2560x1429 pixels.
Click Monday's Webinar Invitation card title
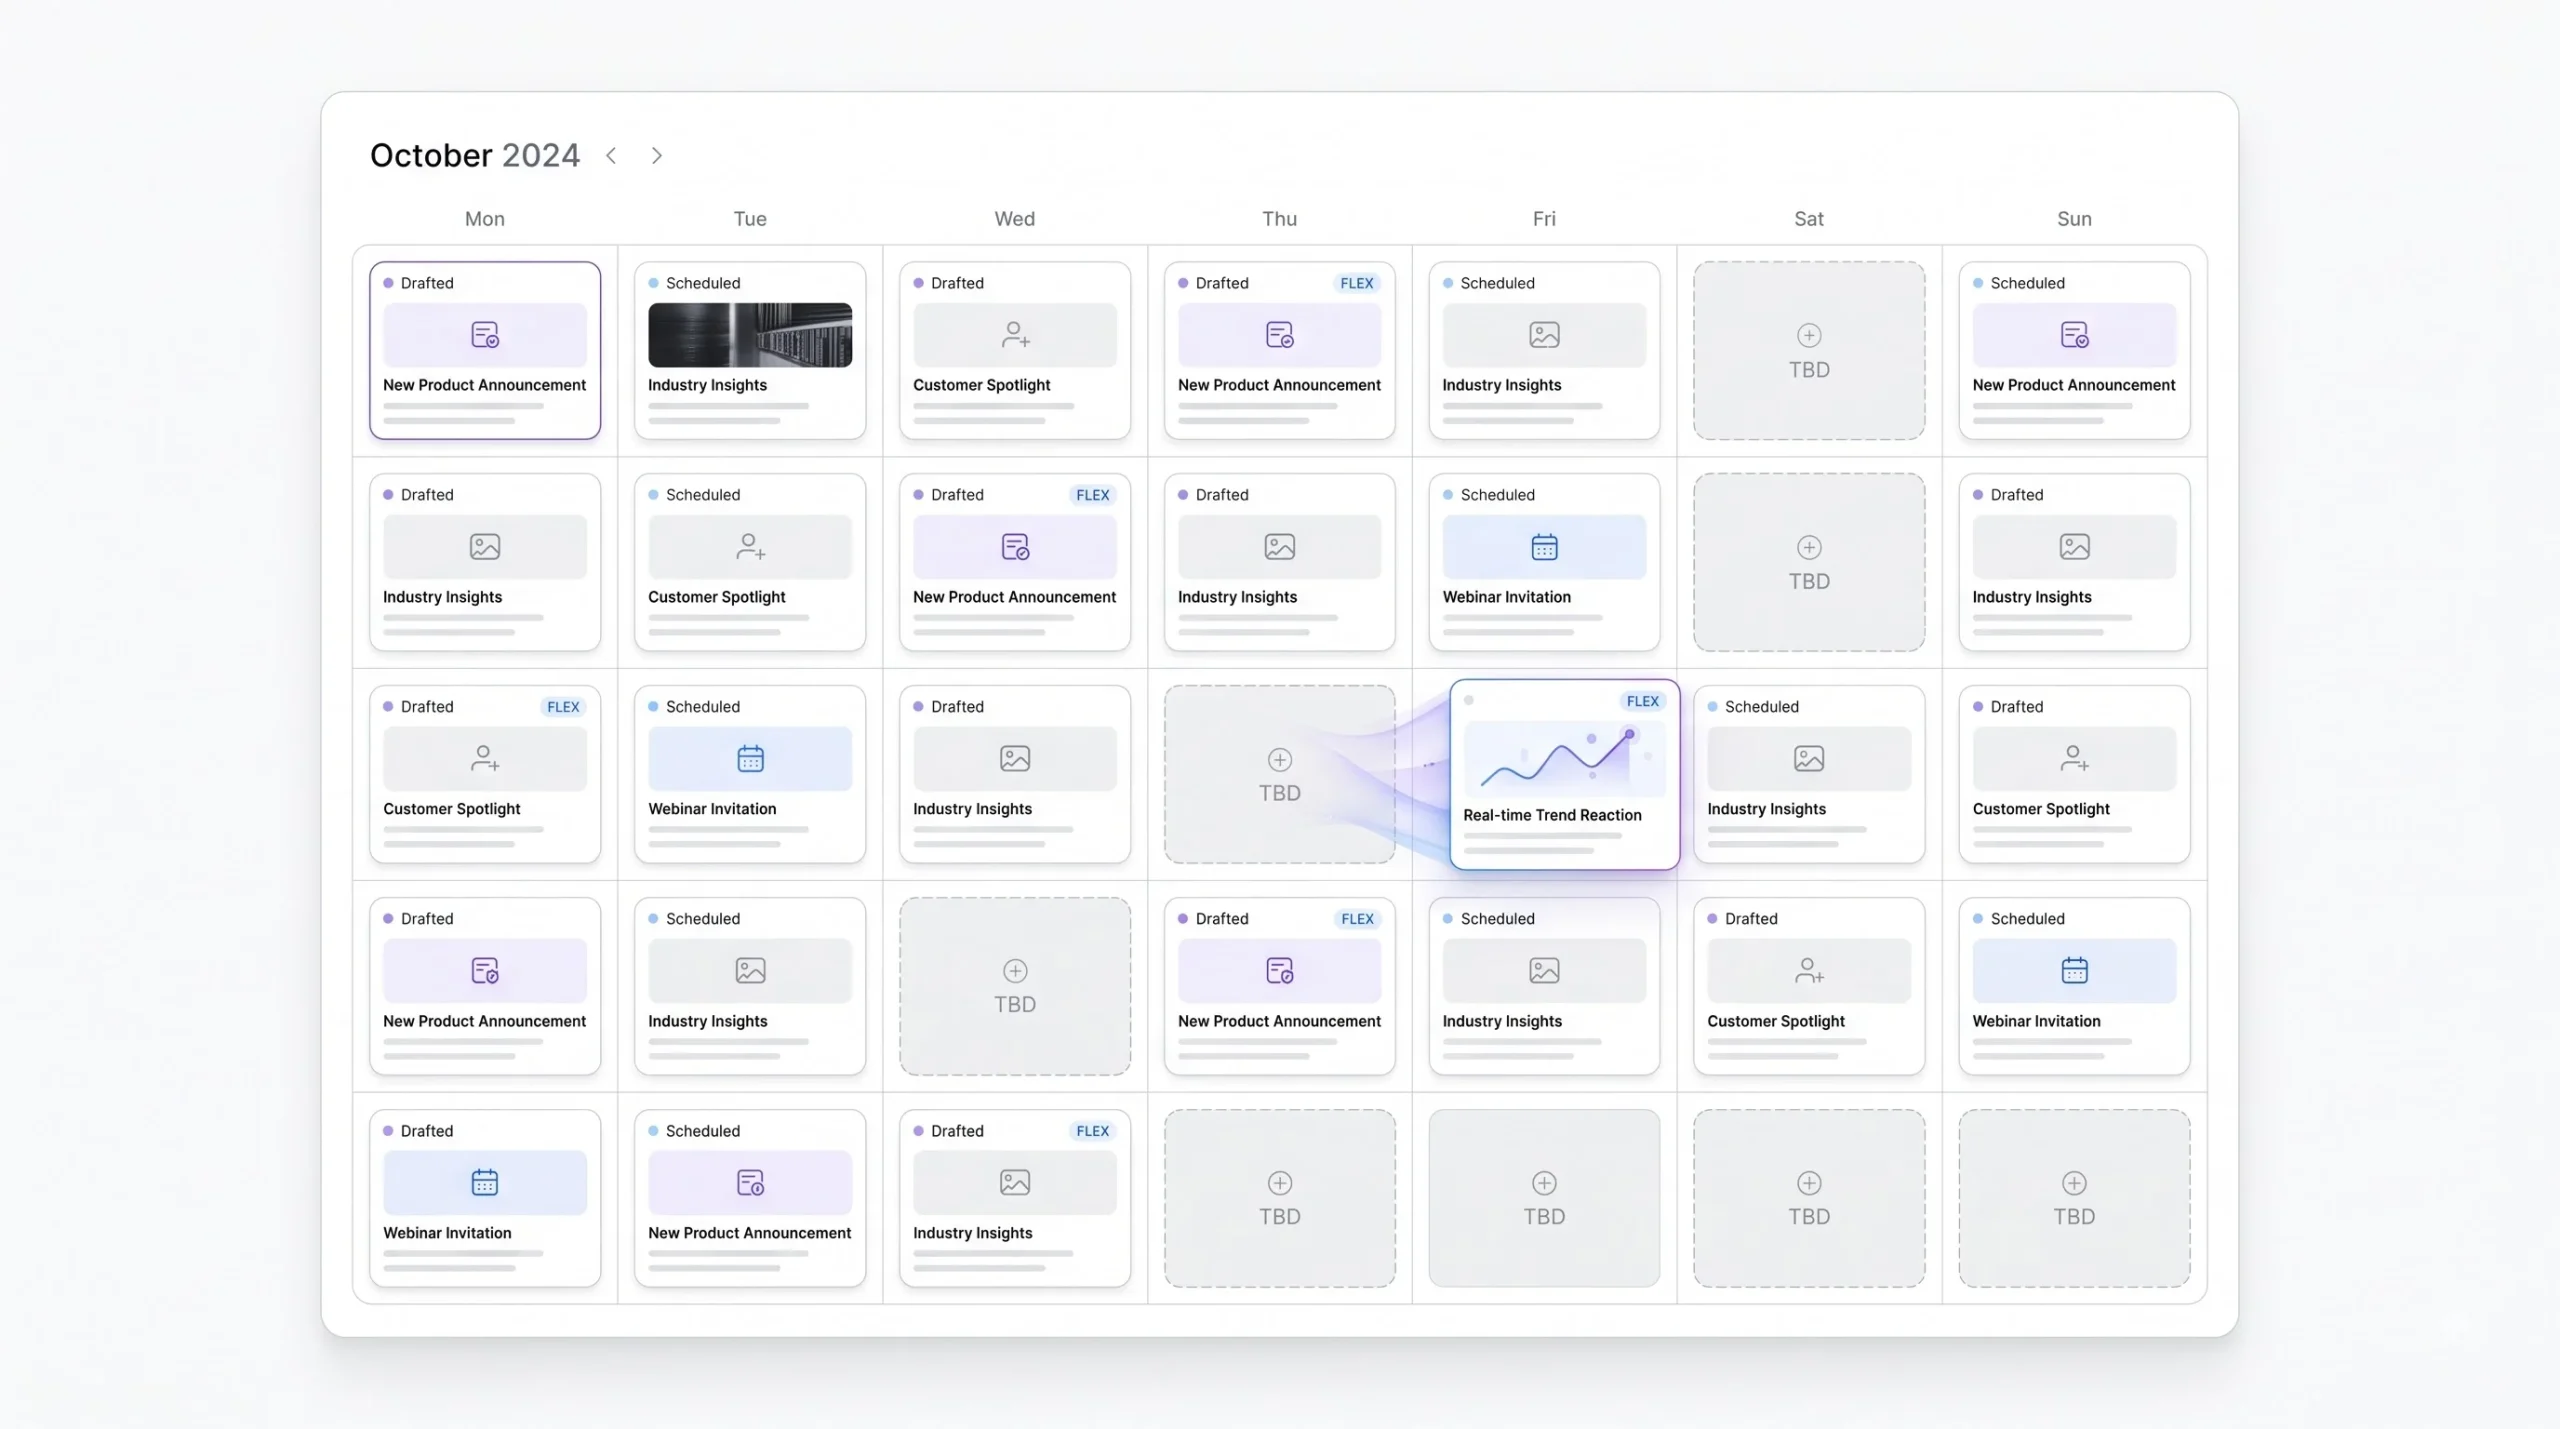447,1232
